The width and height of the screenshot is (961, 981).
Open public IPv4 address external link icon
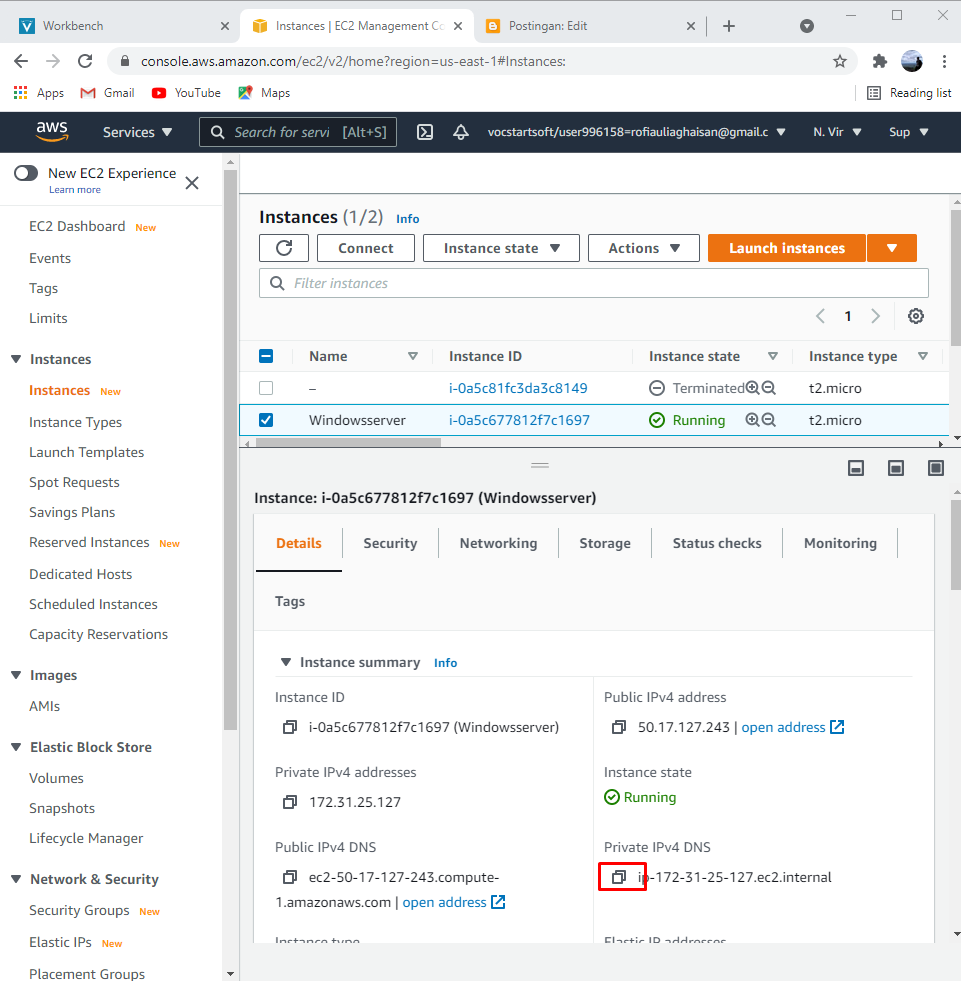[x=837, y=727]
